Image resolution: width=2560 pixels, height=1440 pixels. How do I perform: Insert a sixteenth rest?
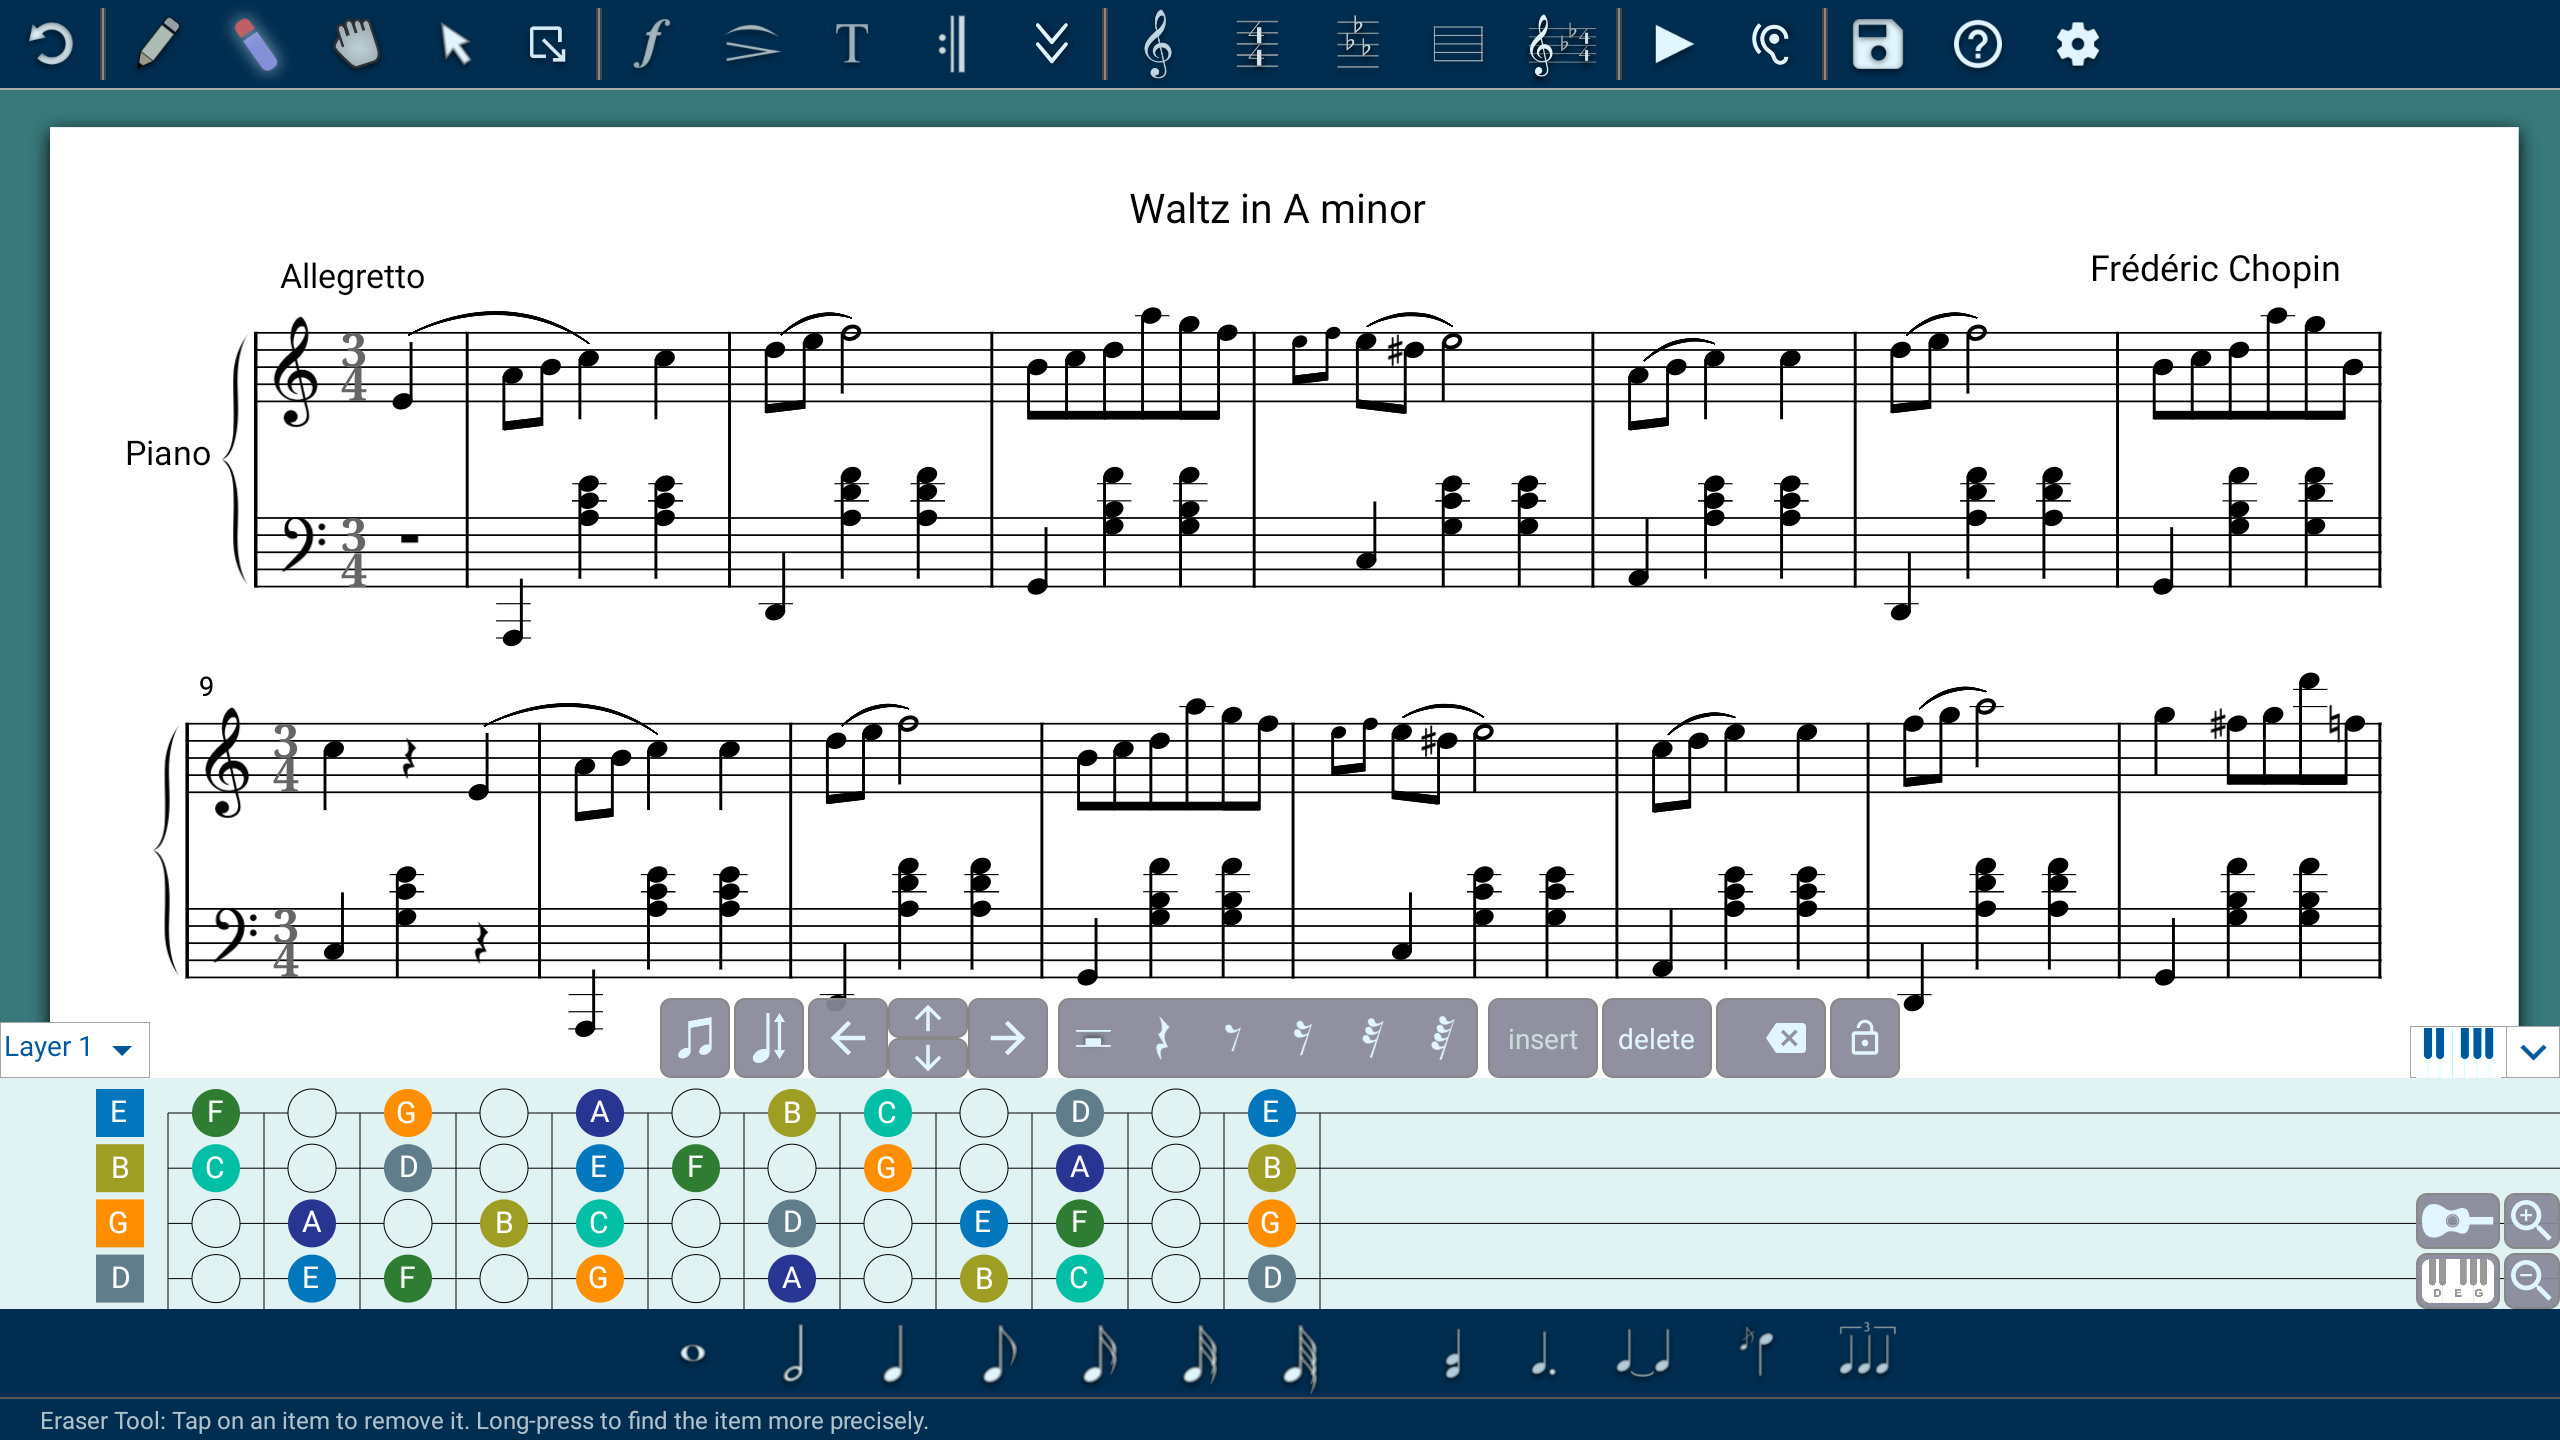coord(1302,1039)
